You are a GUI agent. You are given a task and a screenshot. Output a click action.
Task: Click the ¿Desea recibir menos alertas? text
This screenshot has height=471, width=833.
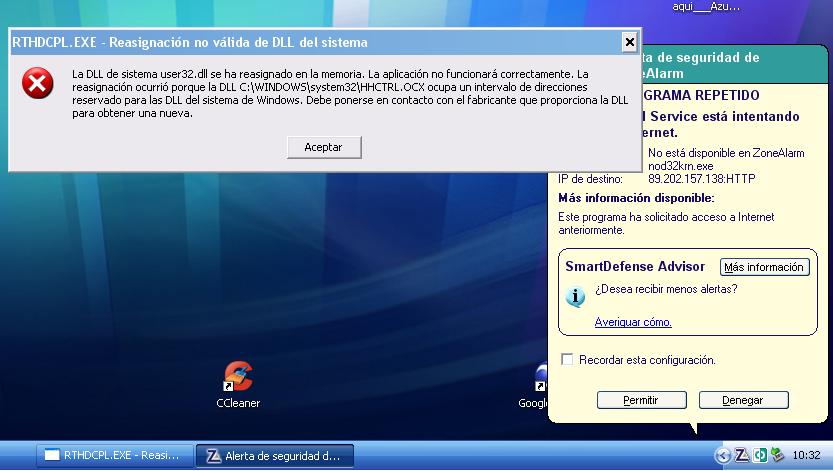coord(666,289)
